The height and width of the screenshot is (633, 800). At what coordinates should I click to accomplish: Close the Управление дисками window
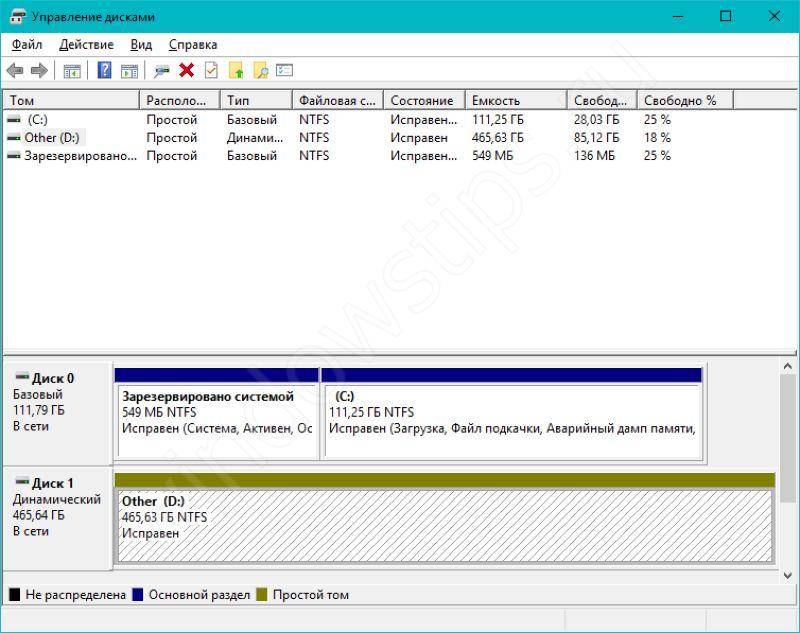coord(774,16)
